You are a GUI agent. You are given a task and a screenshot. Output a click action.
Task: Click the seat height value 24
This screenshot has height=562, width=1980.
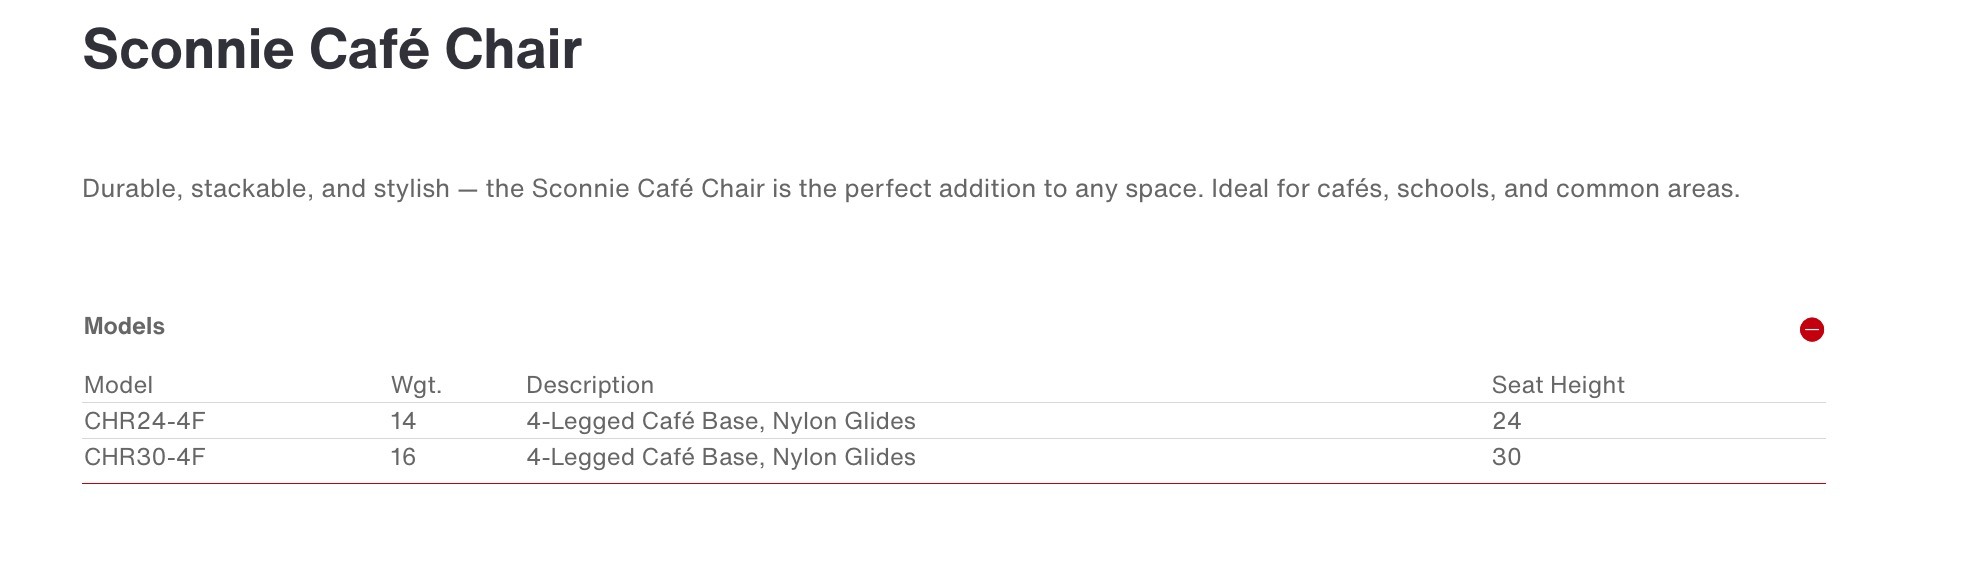click(x=1506, y=421)
